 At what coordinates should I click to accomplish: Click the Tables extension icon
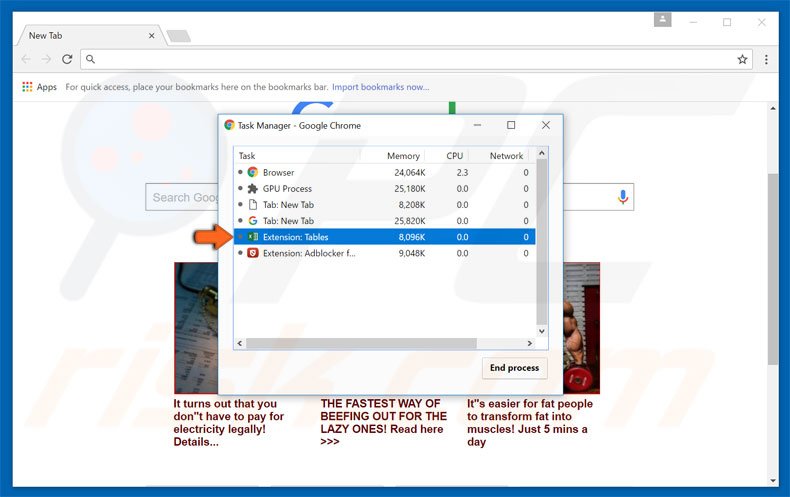(253, 237)
